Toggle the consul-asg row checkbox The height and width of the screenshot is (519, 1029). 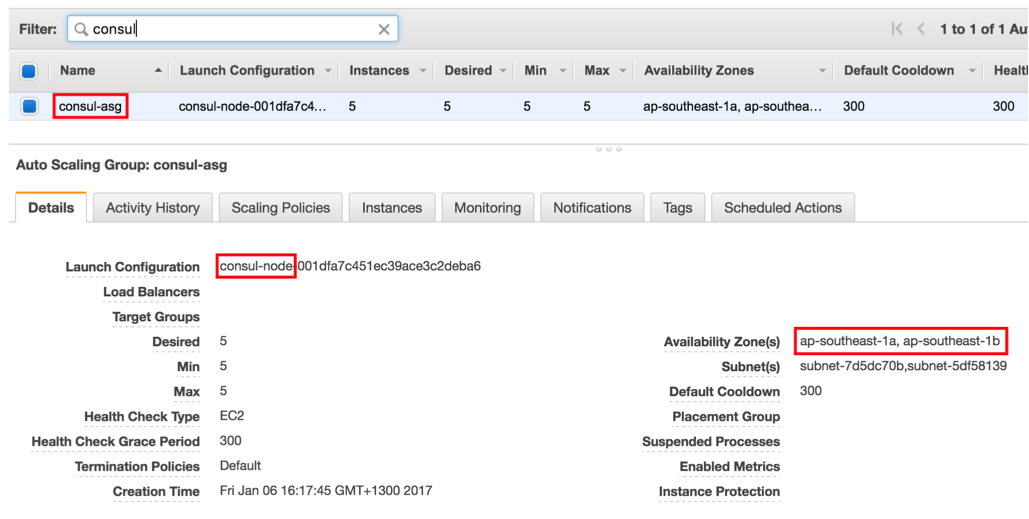click(29, 106)
